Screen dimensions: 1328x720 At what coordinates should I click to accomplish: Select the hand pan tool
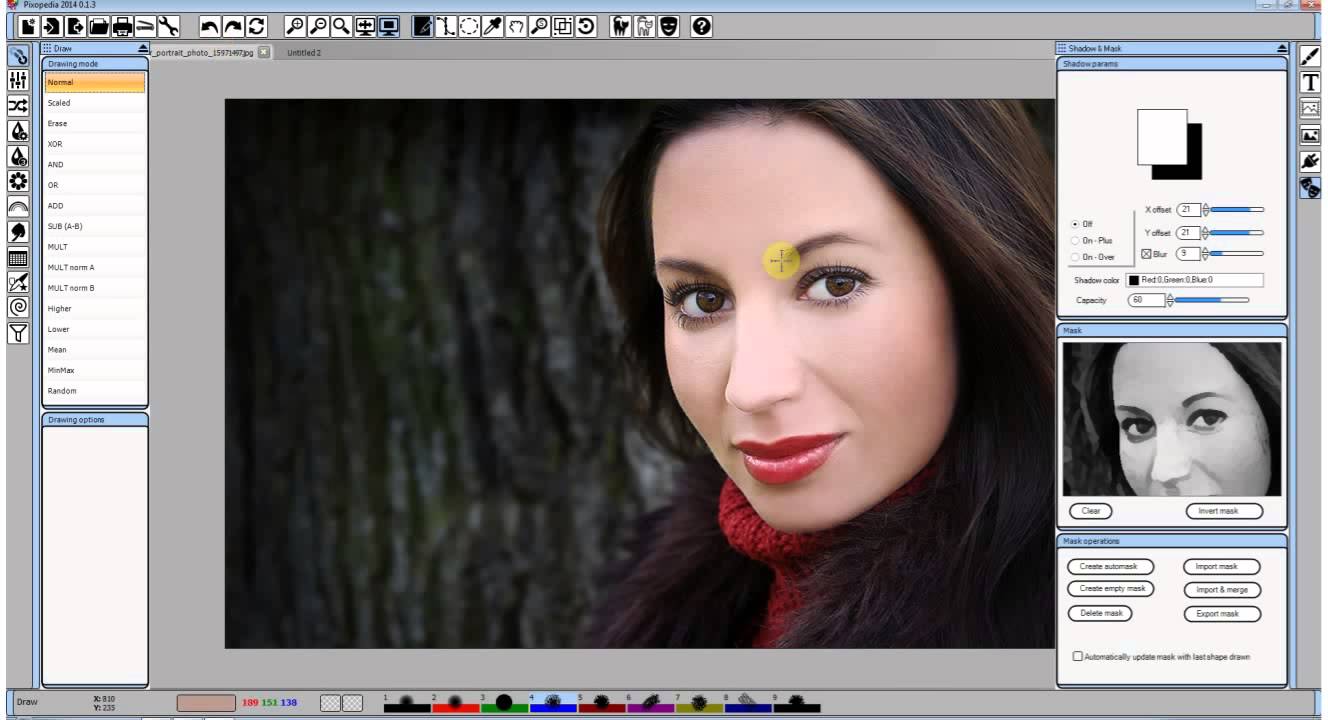[516, 27]
